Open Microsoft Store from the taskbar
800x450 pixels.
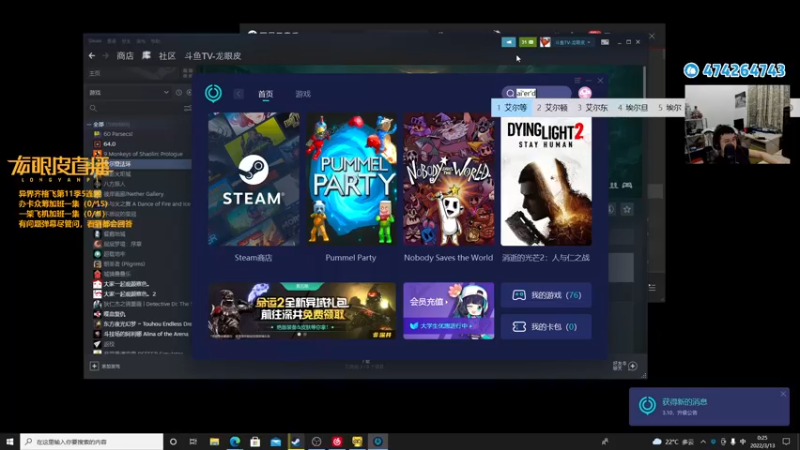255,441
